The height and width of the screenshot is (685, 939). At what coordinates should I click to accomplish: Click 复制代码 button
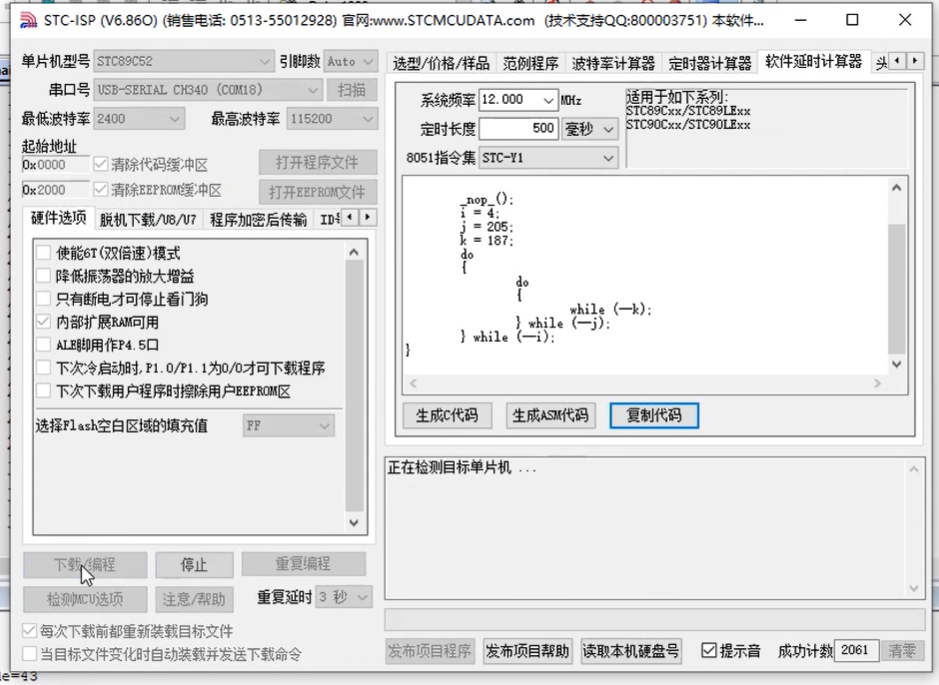pos(654,415)
